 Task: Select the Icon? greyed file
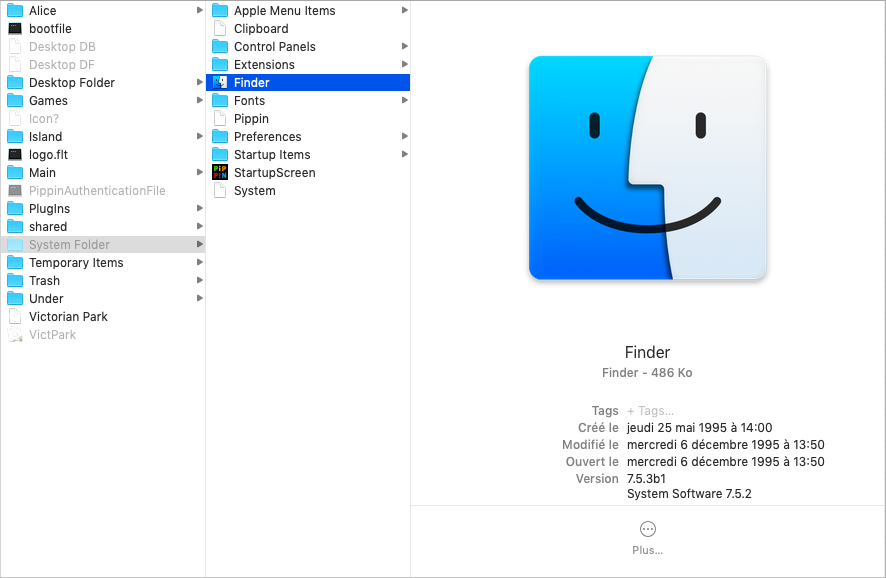pos(44,119)
